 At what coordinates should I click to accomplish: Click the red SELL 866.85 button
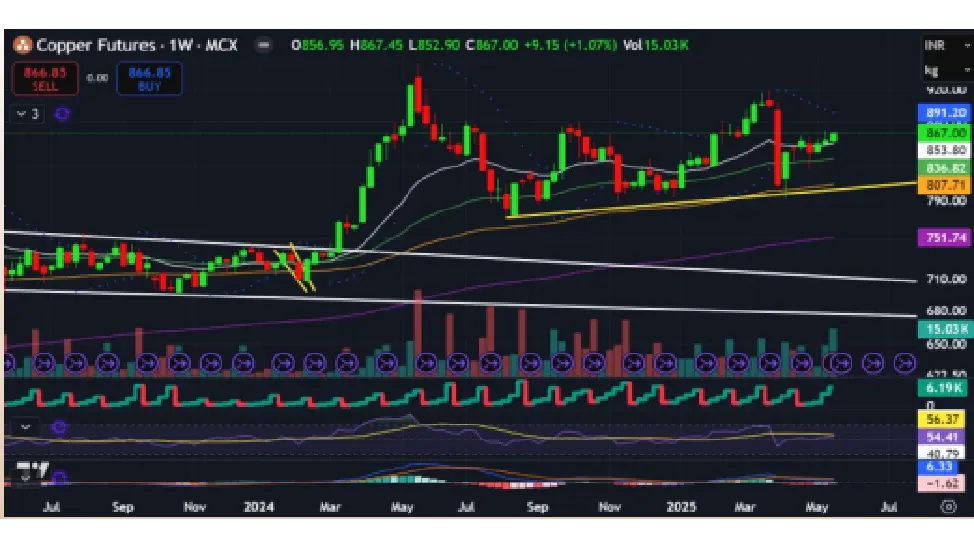pyautogui.click(x=45, y=79)
